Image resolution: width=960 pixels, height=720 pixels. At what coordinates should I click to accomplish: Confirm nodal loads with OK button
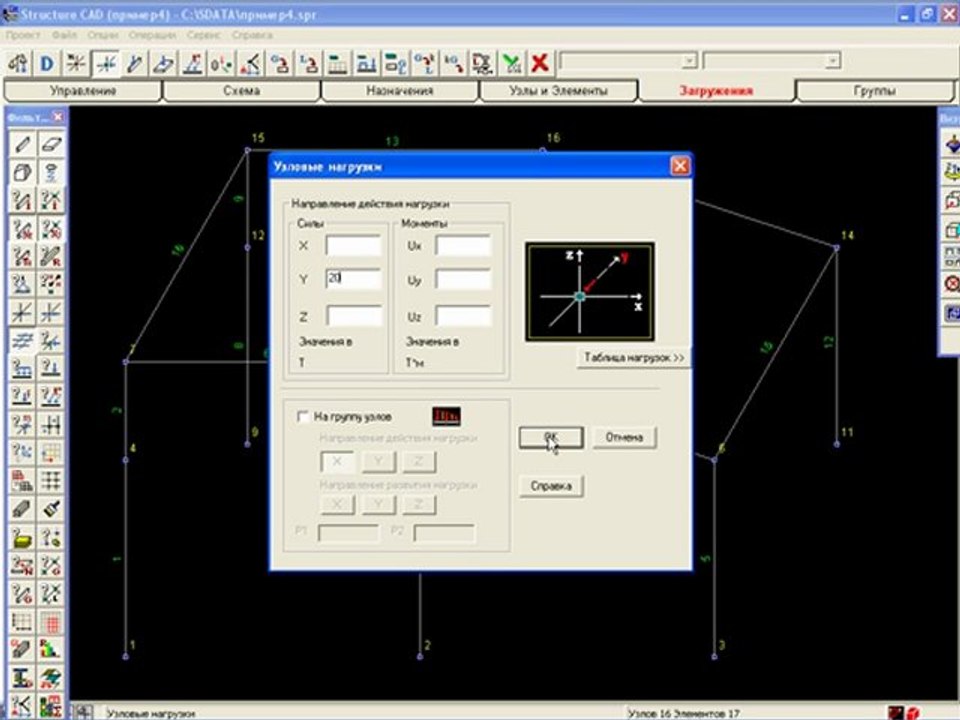(x=551, y=437)
